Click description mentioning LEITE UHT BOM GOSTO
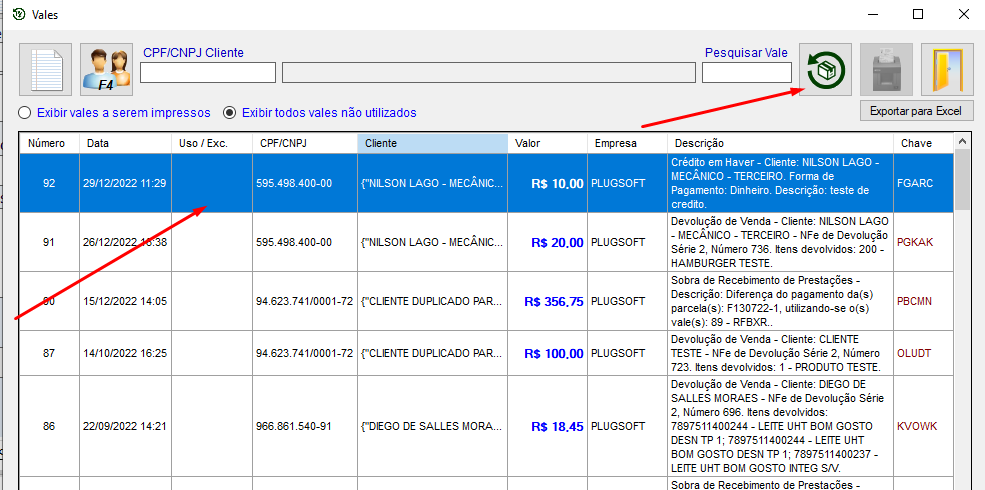 point(780,427)
